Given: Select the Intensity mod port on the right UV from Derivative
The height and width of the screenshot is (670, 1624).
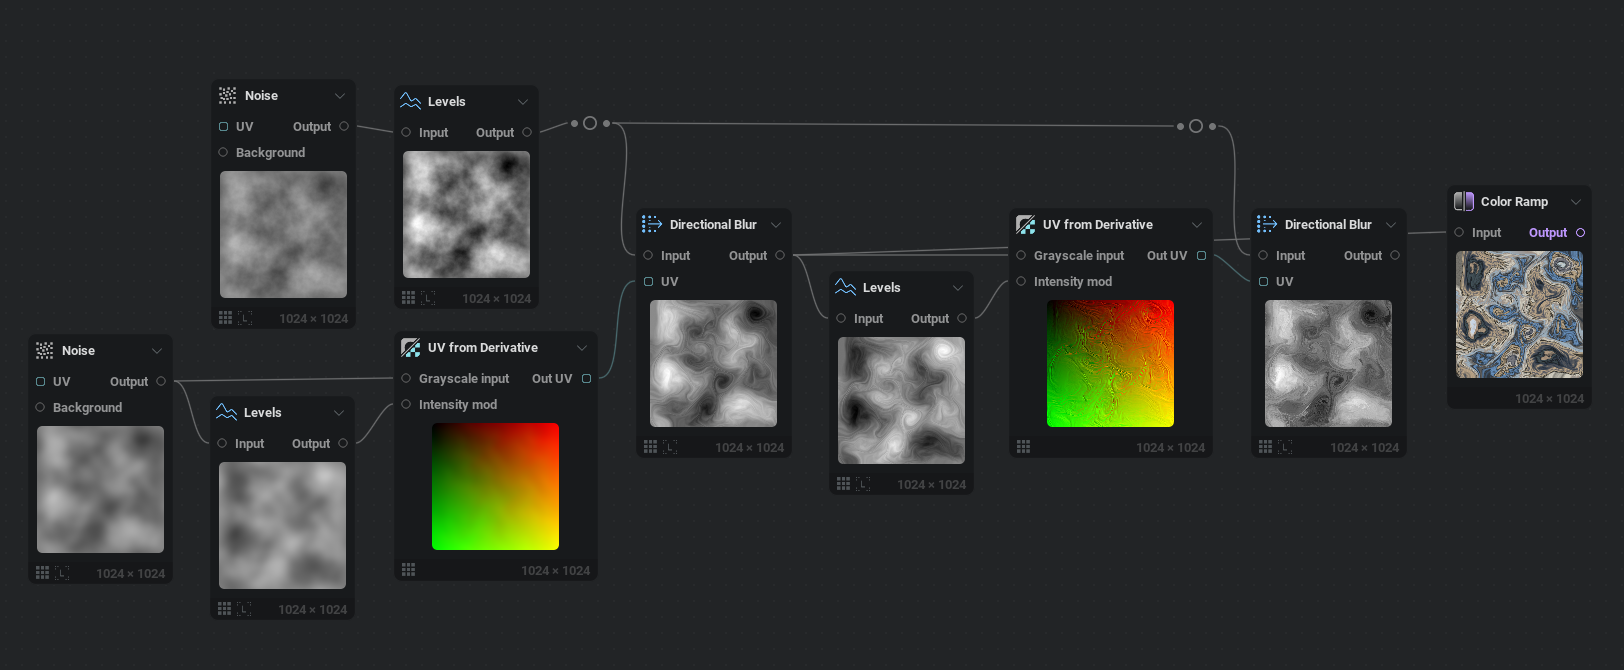Looking at the screenshot, I should click(x=1021, y=281).
